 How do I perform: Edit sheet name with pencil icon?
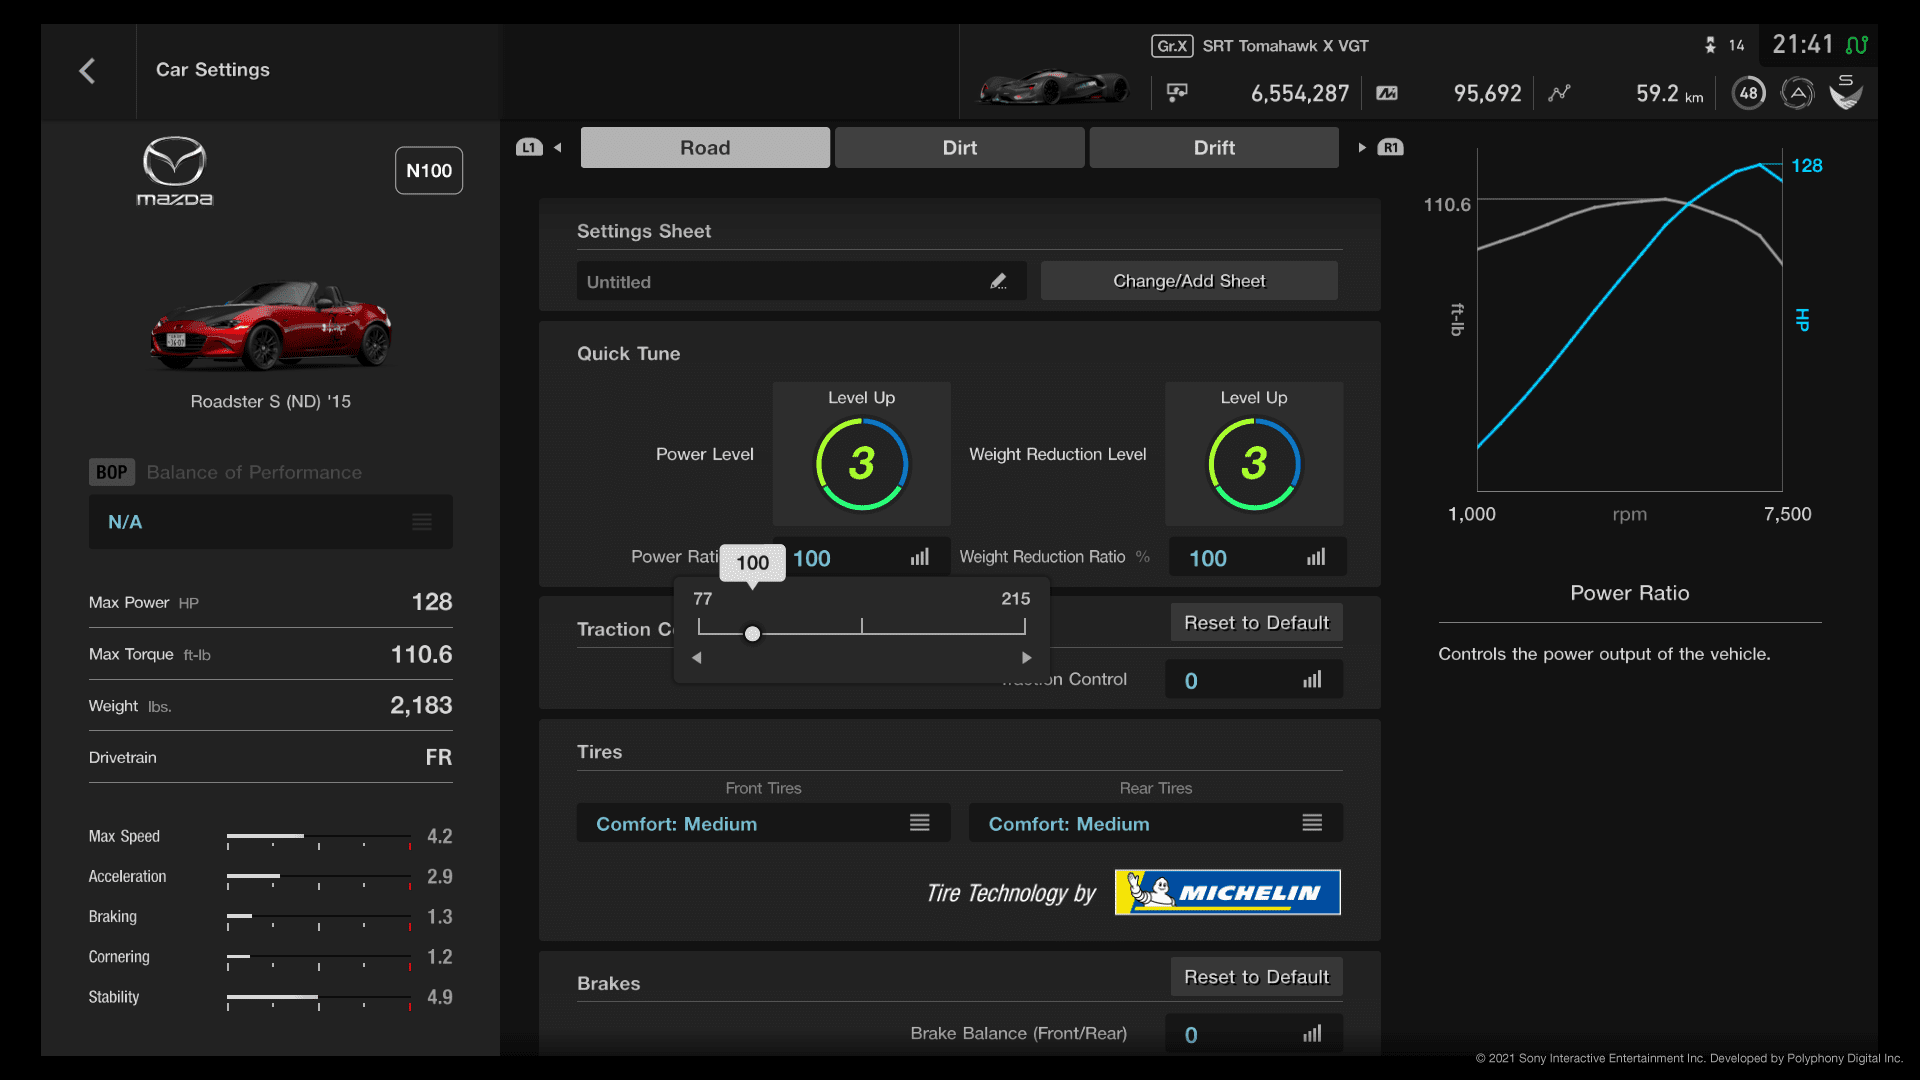[x=998, y=282]
